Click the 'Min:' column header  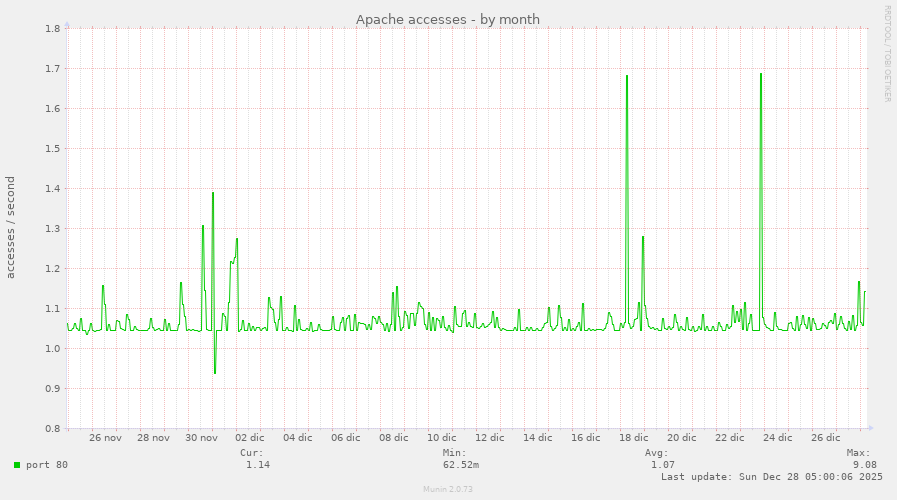tap(454, 453)
